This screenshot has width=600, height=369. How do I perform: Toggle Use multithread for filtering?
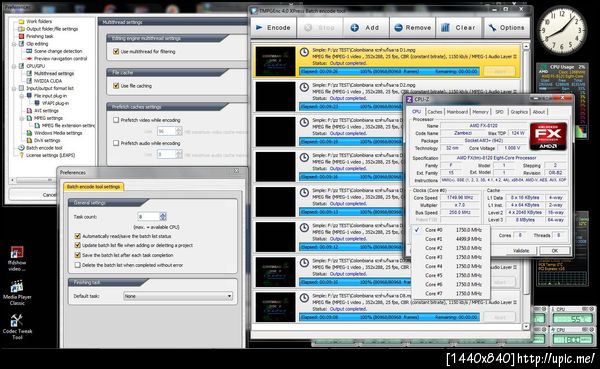116,51
